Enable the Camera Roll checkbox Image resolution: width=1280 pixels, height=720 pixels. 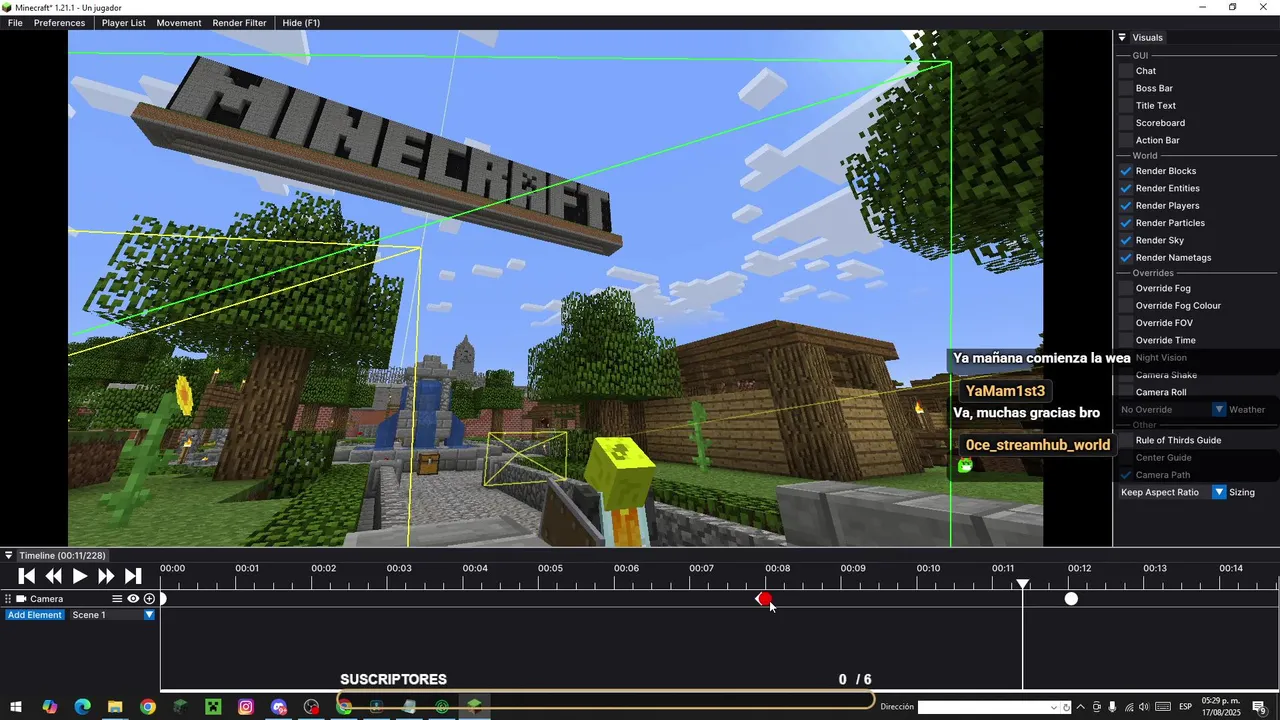click(x=1126, y=392)
